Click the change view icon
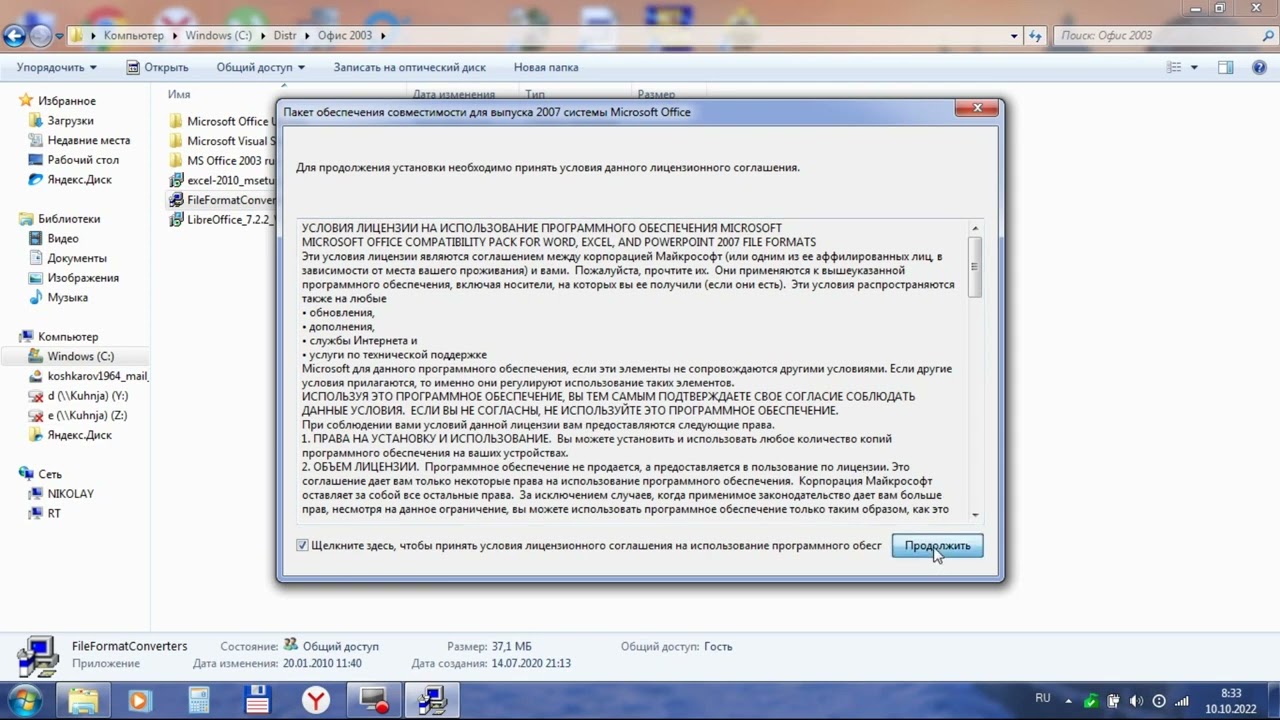The height and width of the screenshot is (720, 1280). (x=1175, y=67)
